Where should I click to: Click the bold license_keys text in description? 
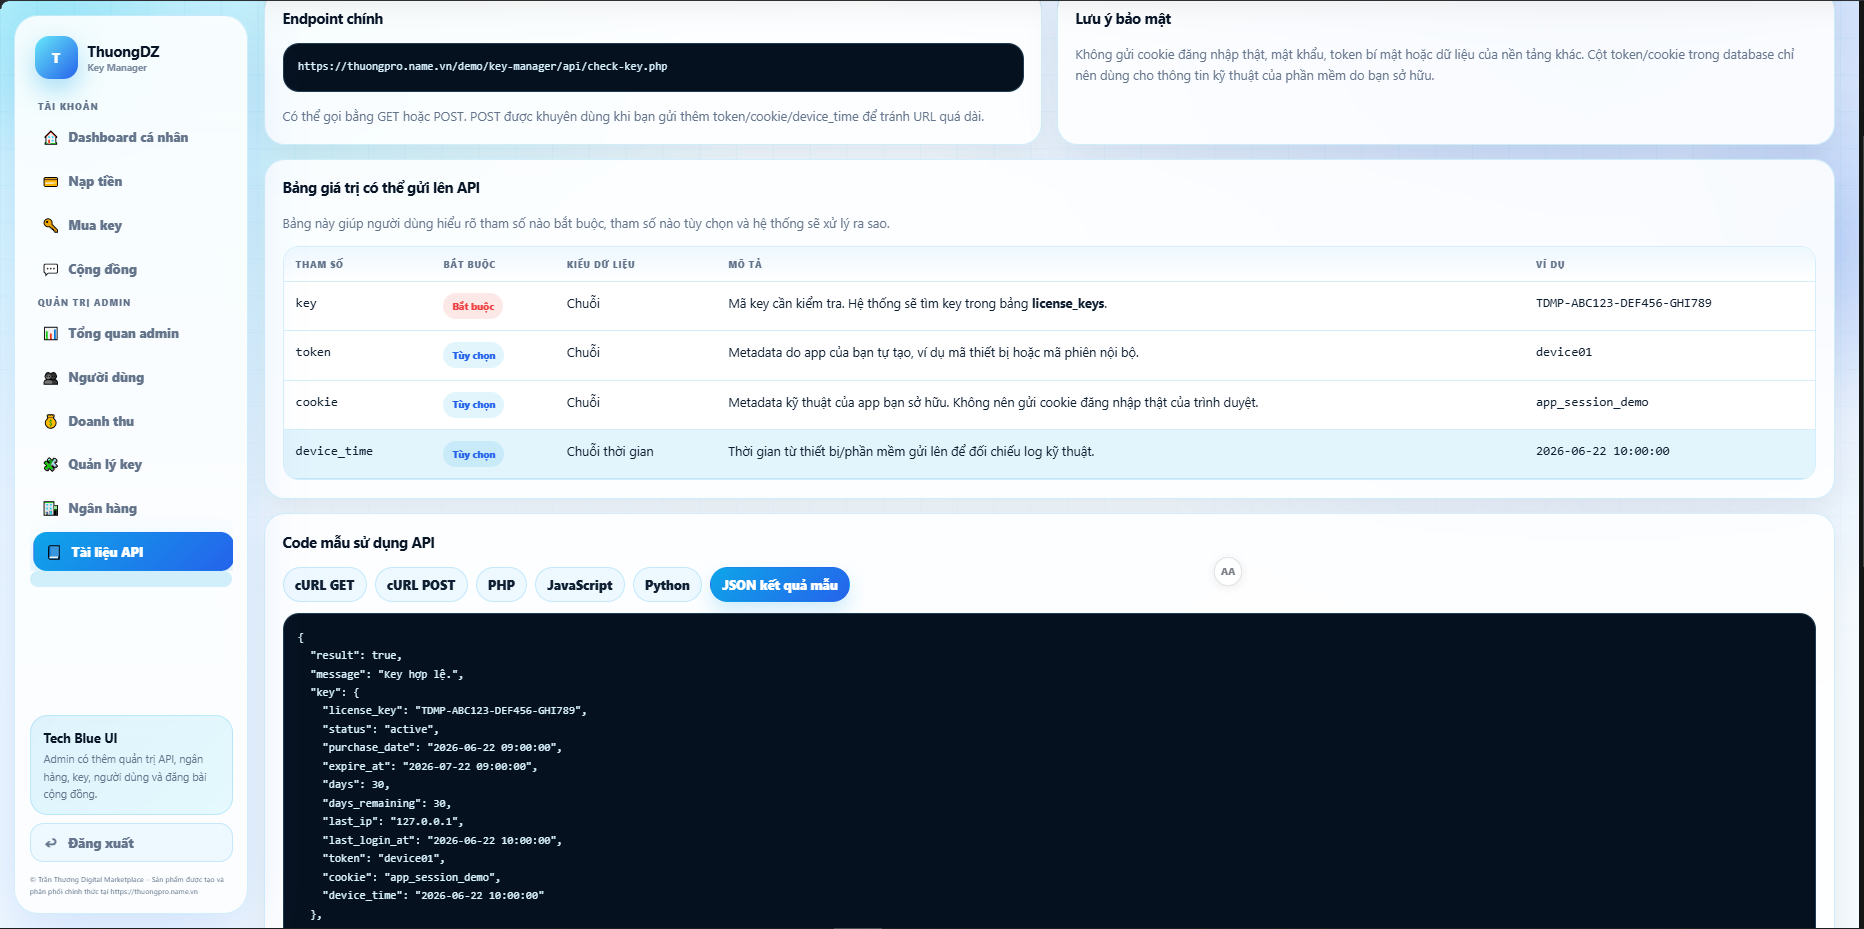coord(1068,304)
